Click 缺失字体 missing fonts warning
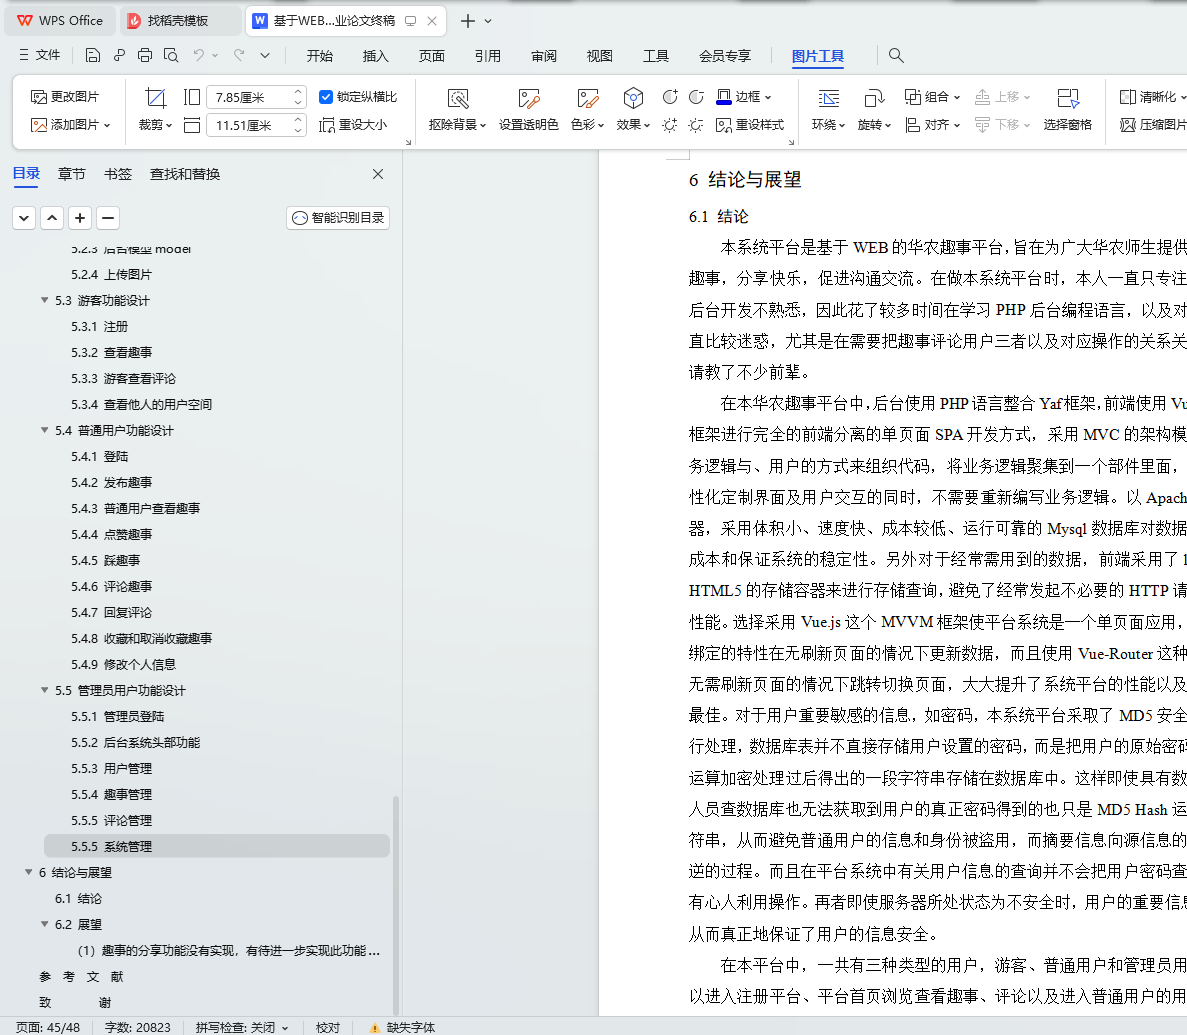Viewport: 1187px width, 1035px height. (402, 1027)
